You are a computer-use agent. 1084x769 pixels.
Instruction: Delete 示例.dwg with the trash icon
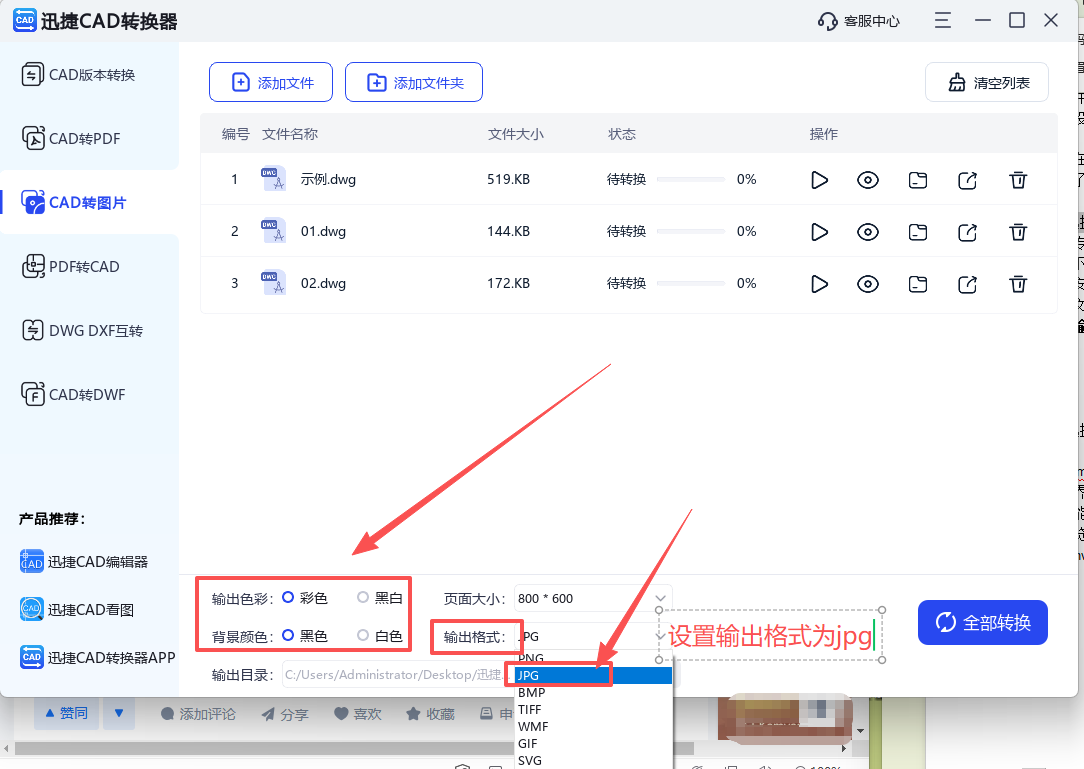[1018, 180]
